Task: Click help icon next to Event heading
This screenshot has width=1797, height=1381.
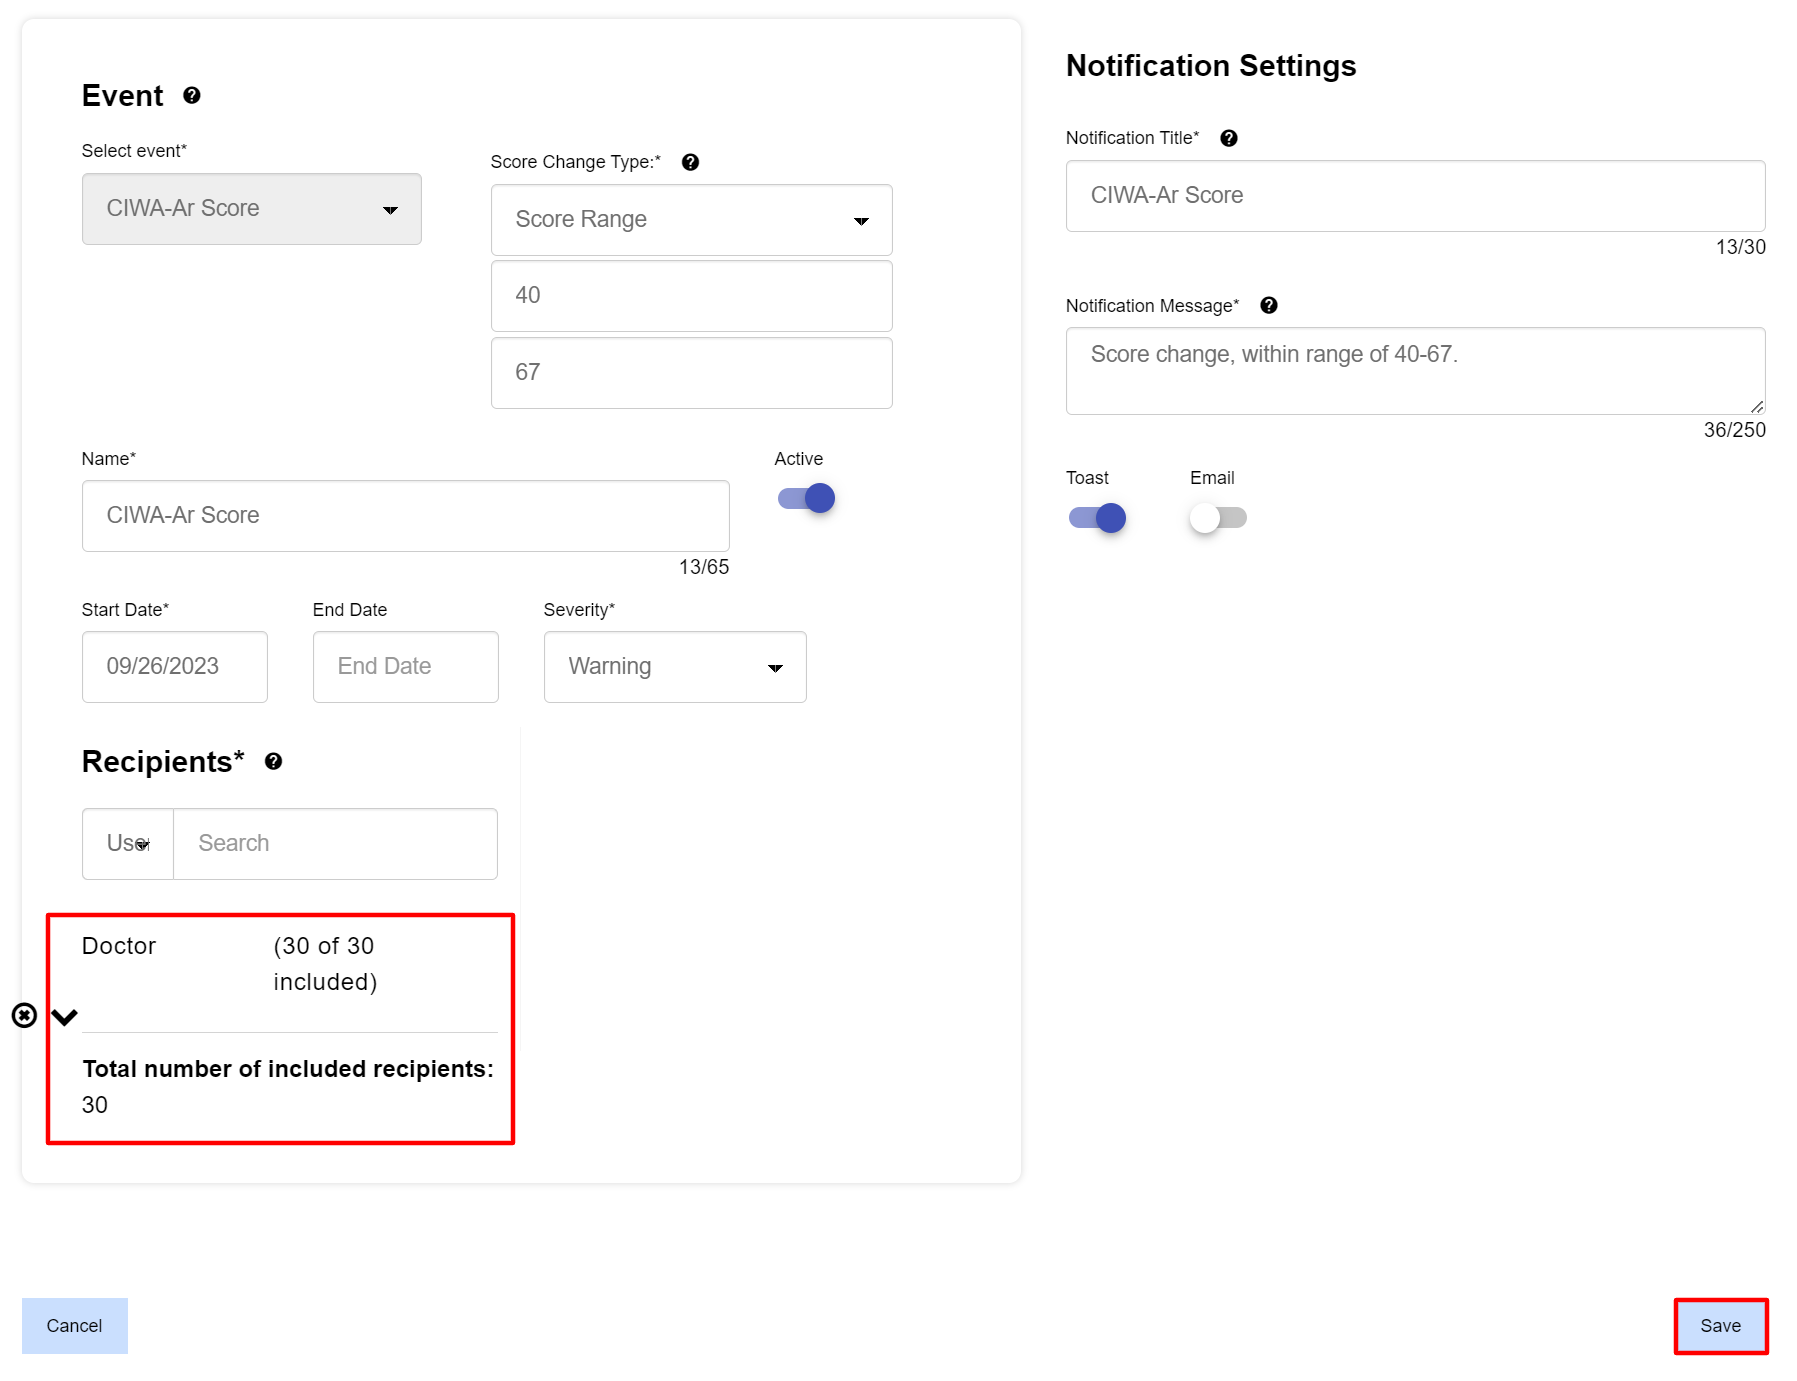Action: 192,96
